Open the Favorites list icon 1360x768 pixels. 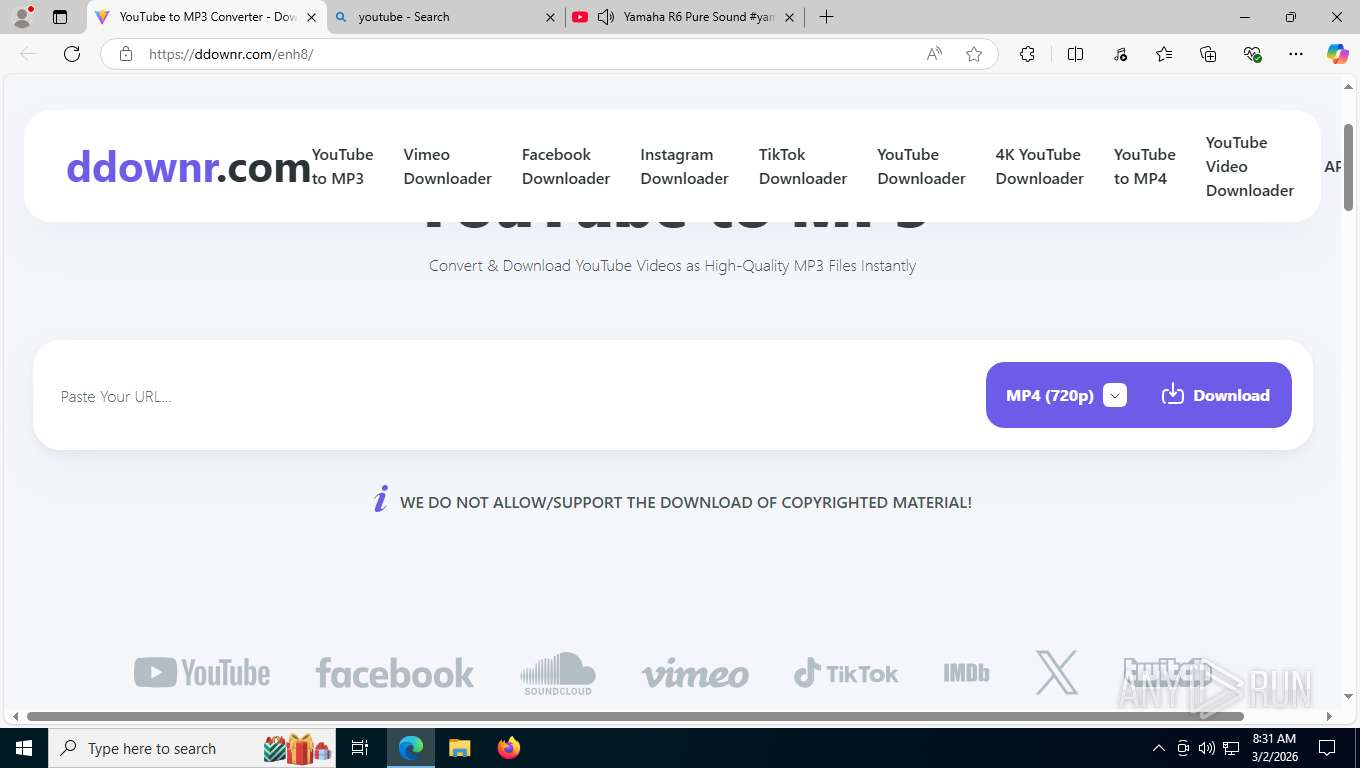click(1164, 54)
